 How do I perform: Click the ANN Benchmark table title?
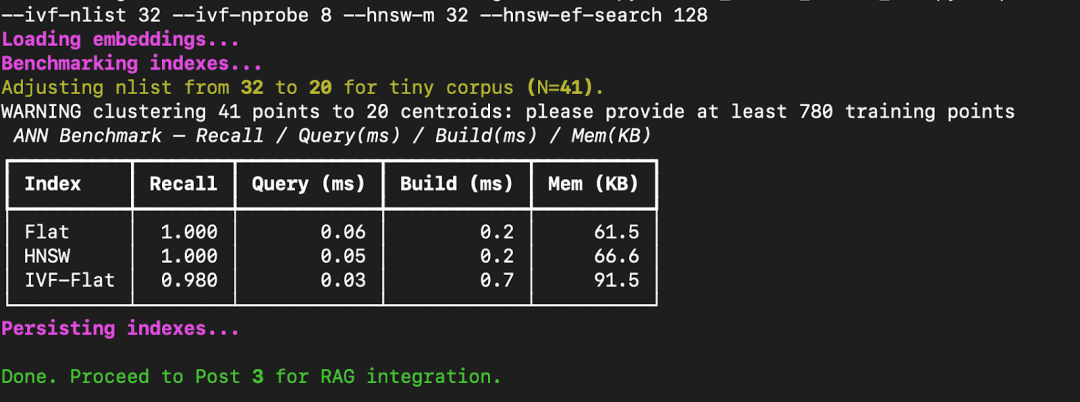pos(332,136)
